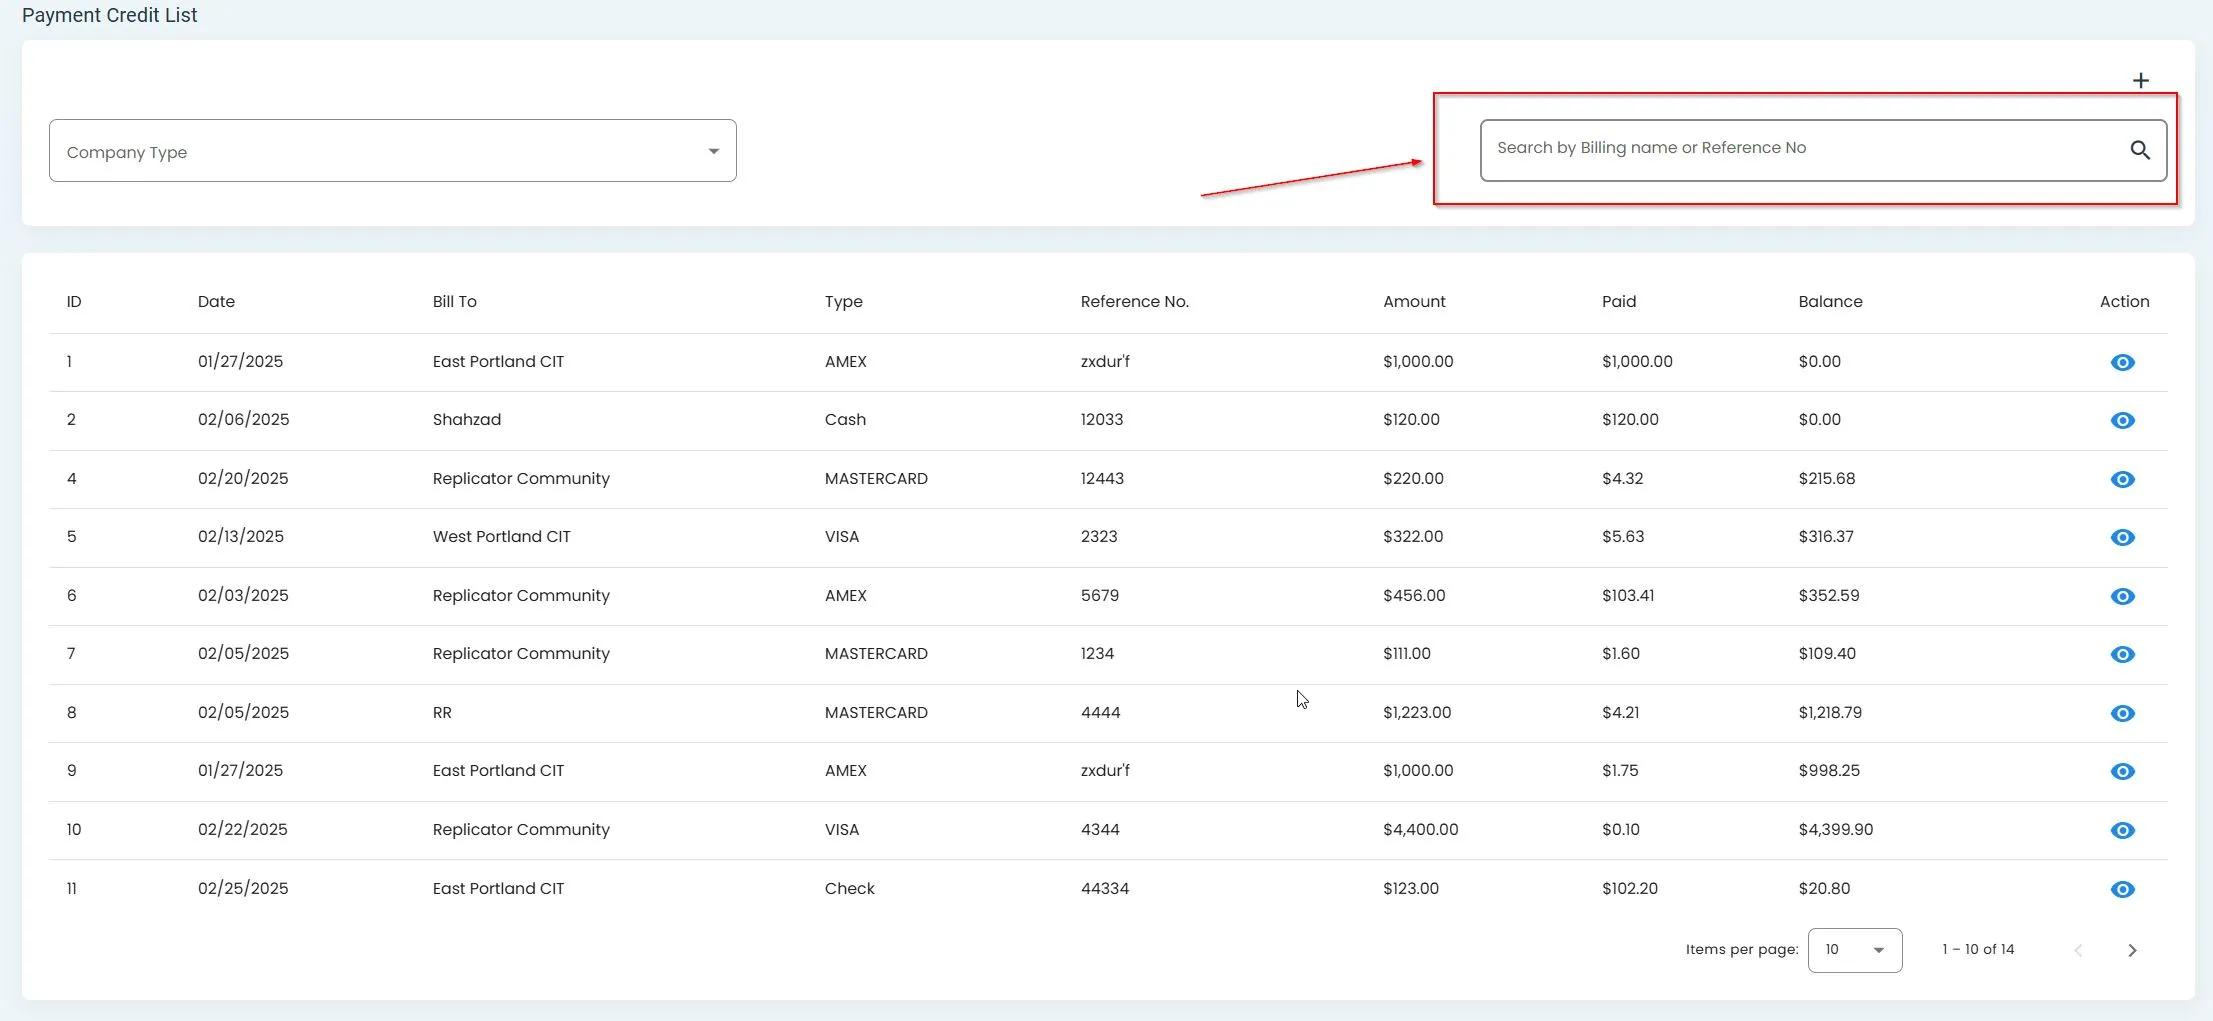The height and width of the screenshot is (1021, 2213).
Task: Click the Date column header
Action: [216, 302]
